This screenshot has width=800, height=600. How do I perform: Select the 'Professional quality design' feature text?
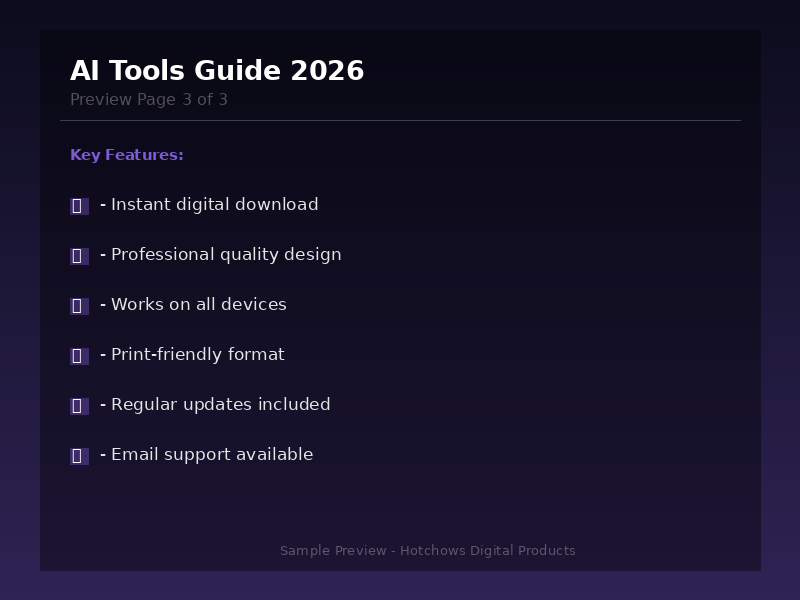coord(226,255)
